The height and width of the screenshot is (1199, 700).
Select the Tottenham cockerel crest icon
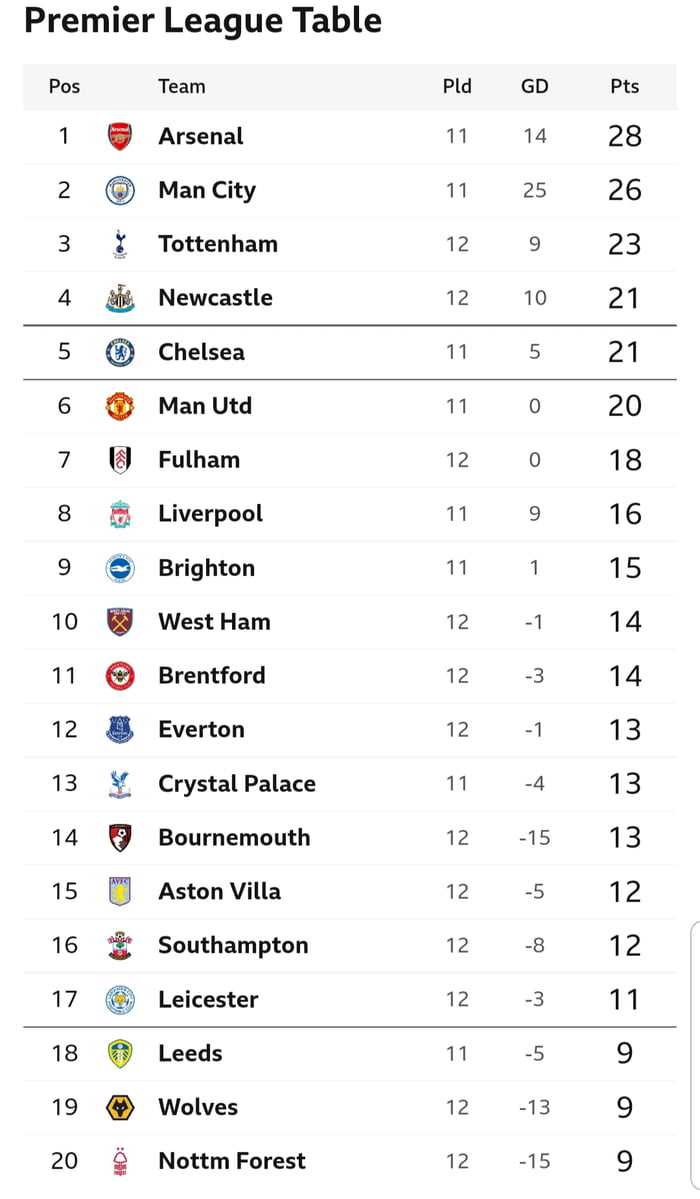click(x=120, y=244)
